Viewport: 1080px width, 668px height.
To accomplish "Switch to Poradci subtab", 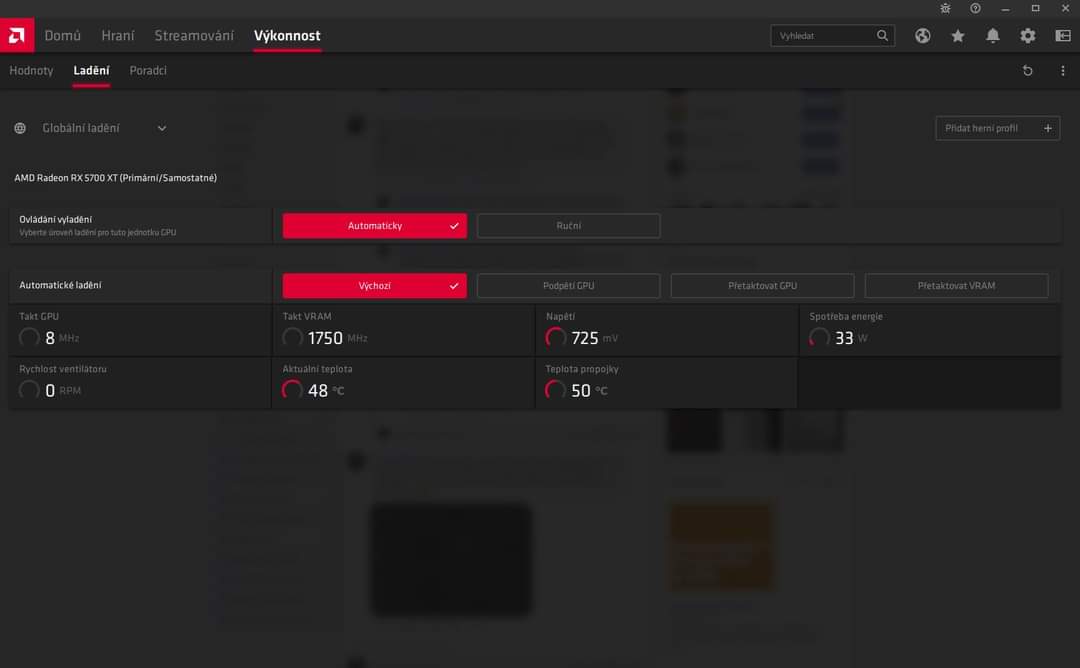I will pos(148,70).
